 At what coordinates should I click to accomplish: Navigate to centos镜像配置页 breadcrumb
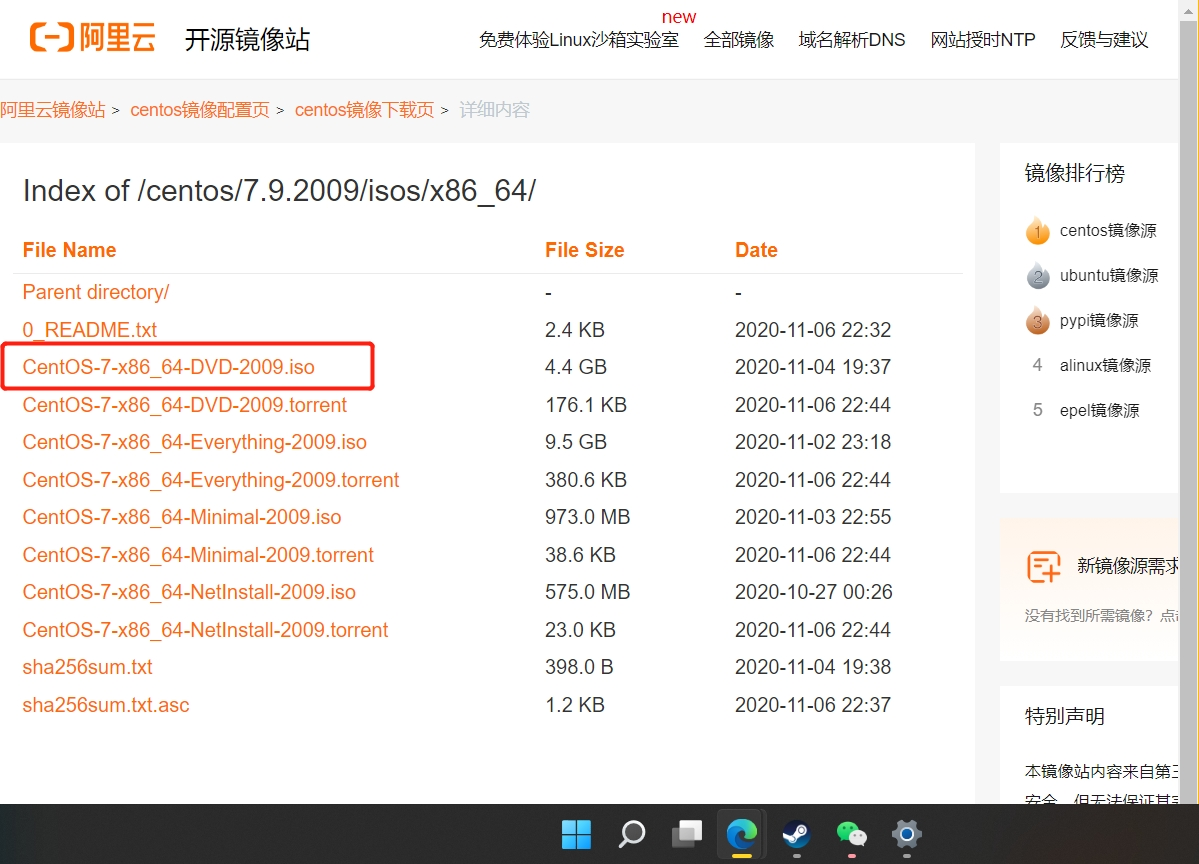coord(200,110)
